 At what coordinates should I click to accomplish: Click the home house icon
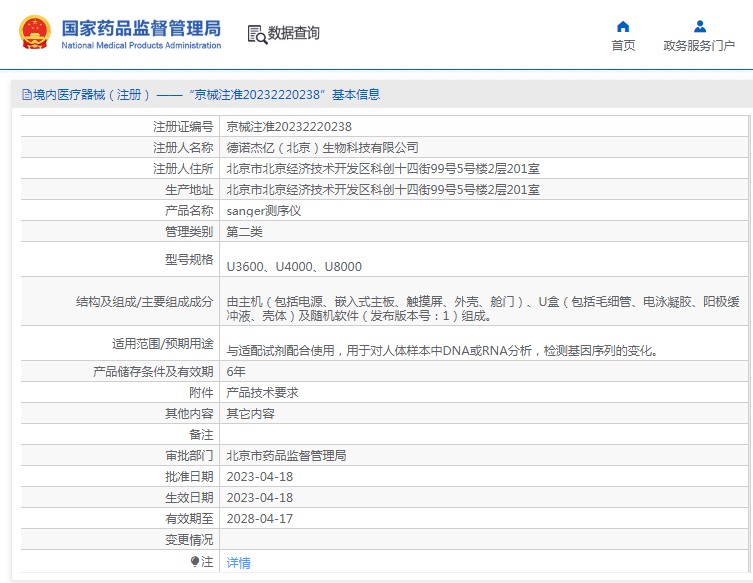pyautogui.click(x=623, y=27)
